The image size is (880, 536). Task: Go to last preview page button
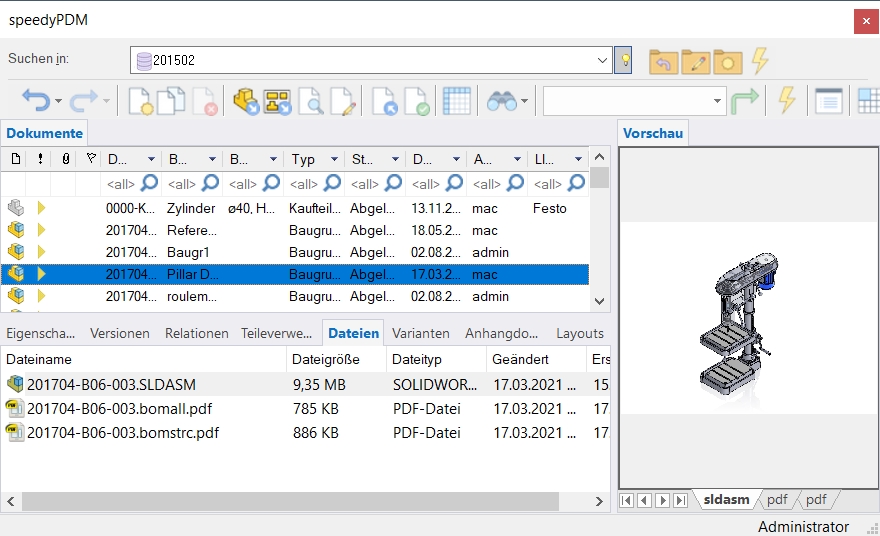(681, 500)
